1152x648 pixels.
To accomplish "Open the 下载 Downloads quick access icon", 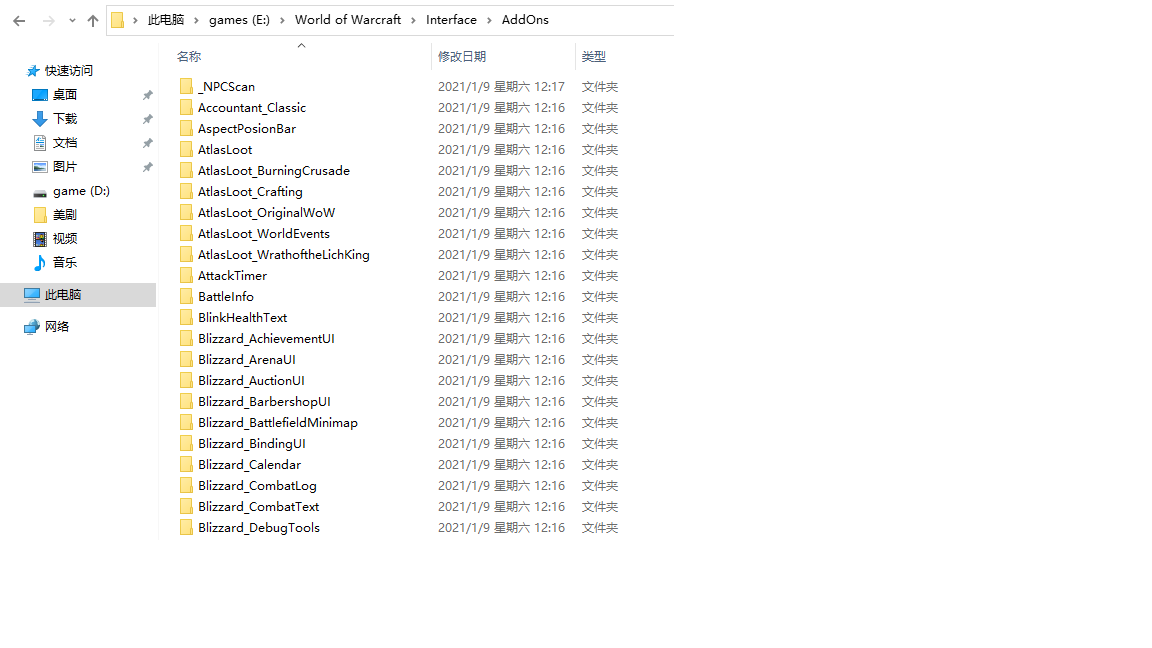I will [x=40, y=119].
